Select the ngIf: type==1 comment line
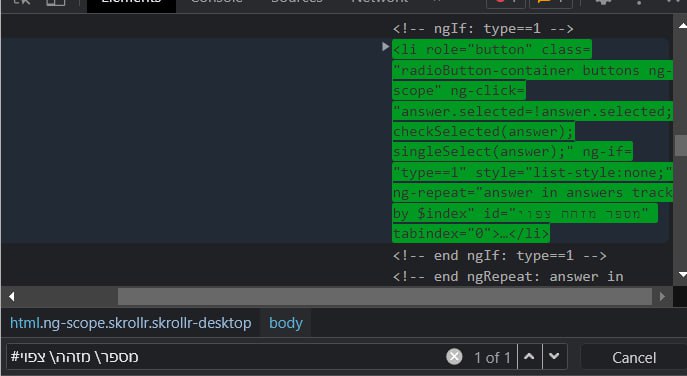Image resolution: width=687 pixels, height=376 pixels. 483,29
